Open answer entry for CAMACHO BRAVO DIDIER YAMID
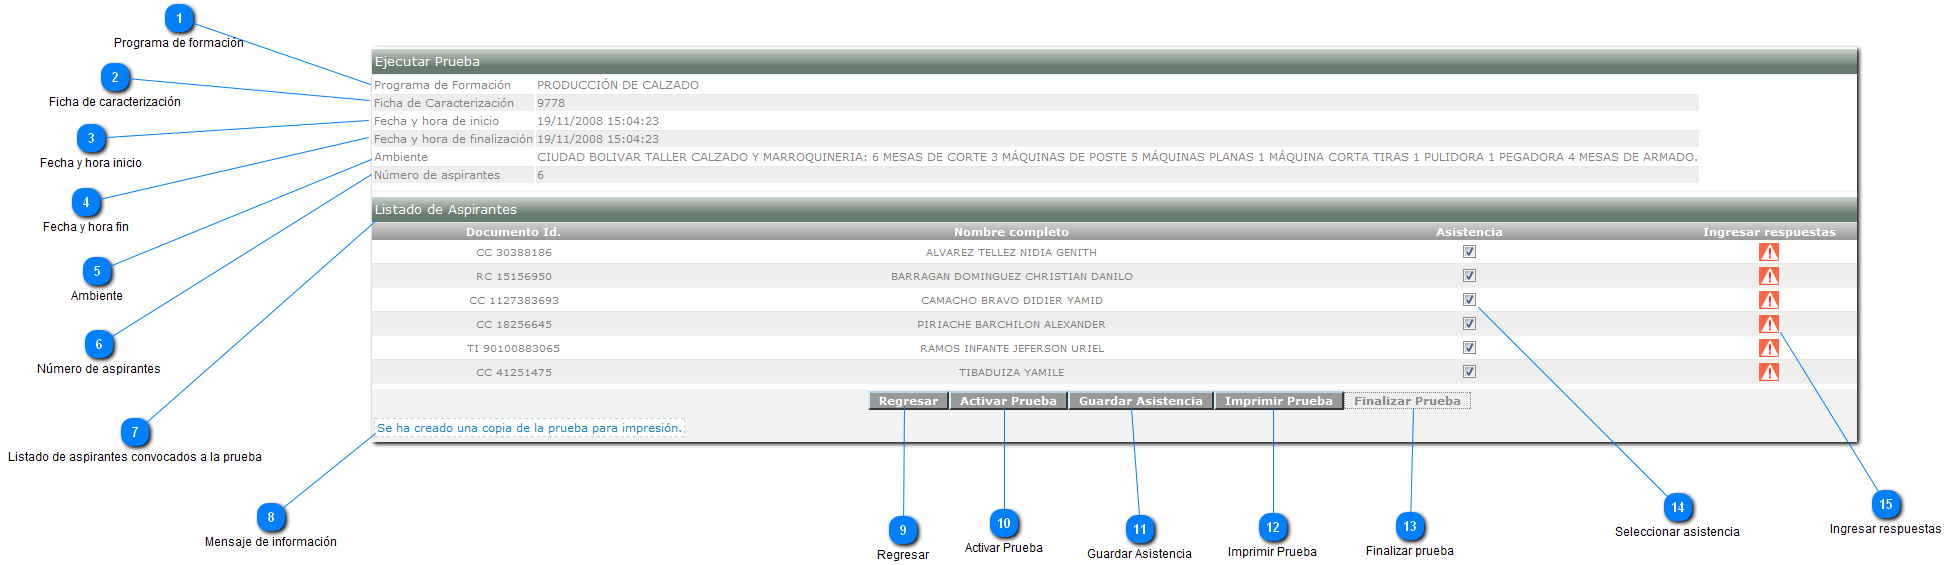Screen dimensions: 1946x565 coord(1769,300)
